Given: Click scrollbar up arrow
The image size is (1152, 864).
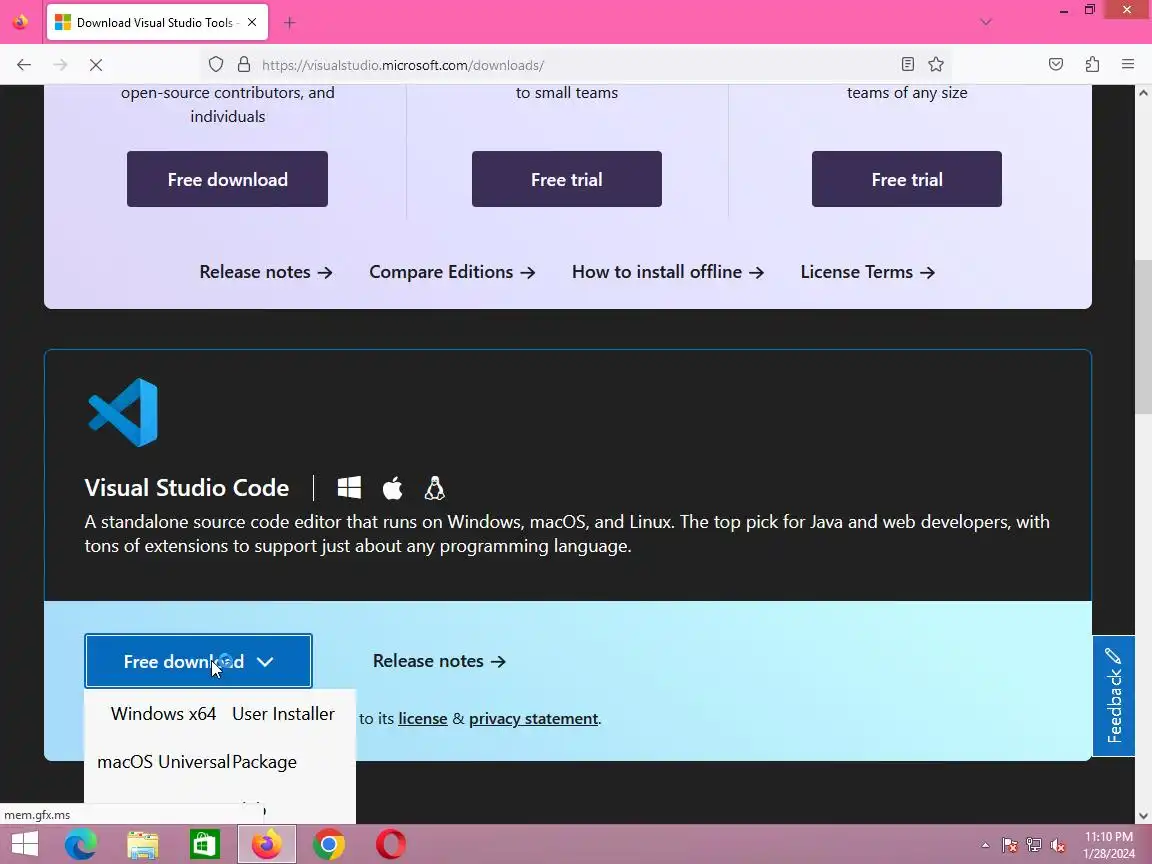Looking at the screenshot, I should point(1143,93).
